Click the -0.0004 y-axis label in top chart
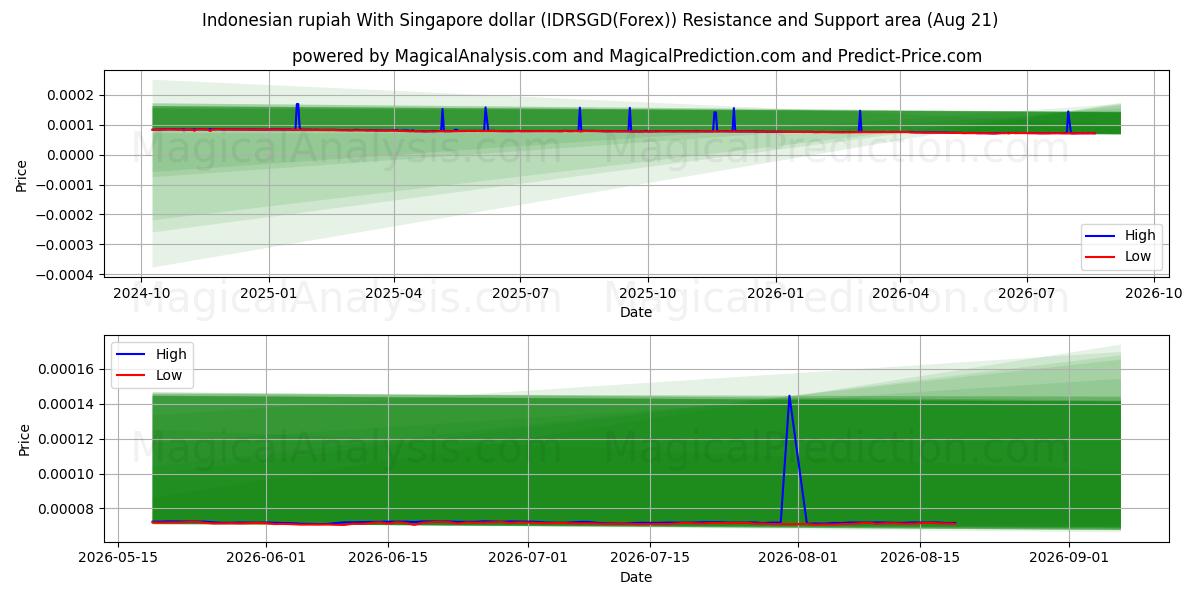The height and width of the screenshot is (600, 1200). [x=66, y=274]
